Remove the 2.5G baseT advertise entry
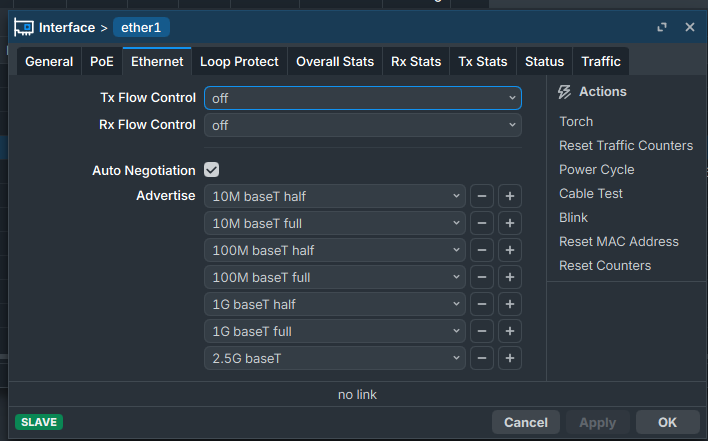The width and height of the screenshot is (708, 441). pos(481,358)
